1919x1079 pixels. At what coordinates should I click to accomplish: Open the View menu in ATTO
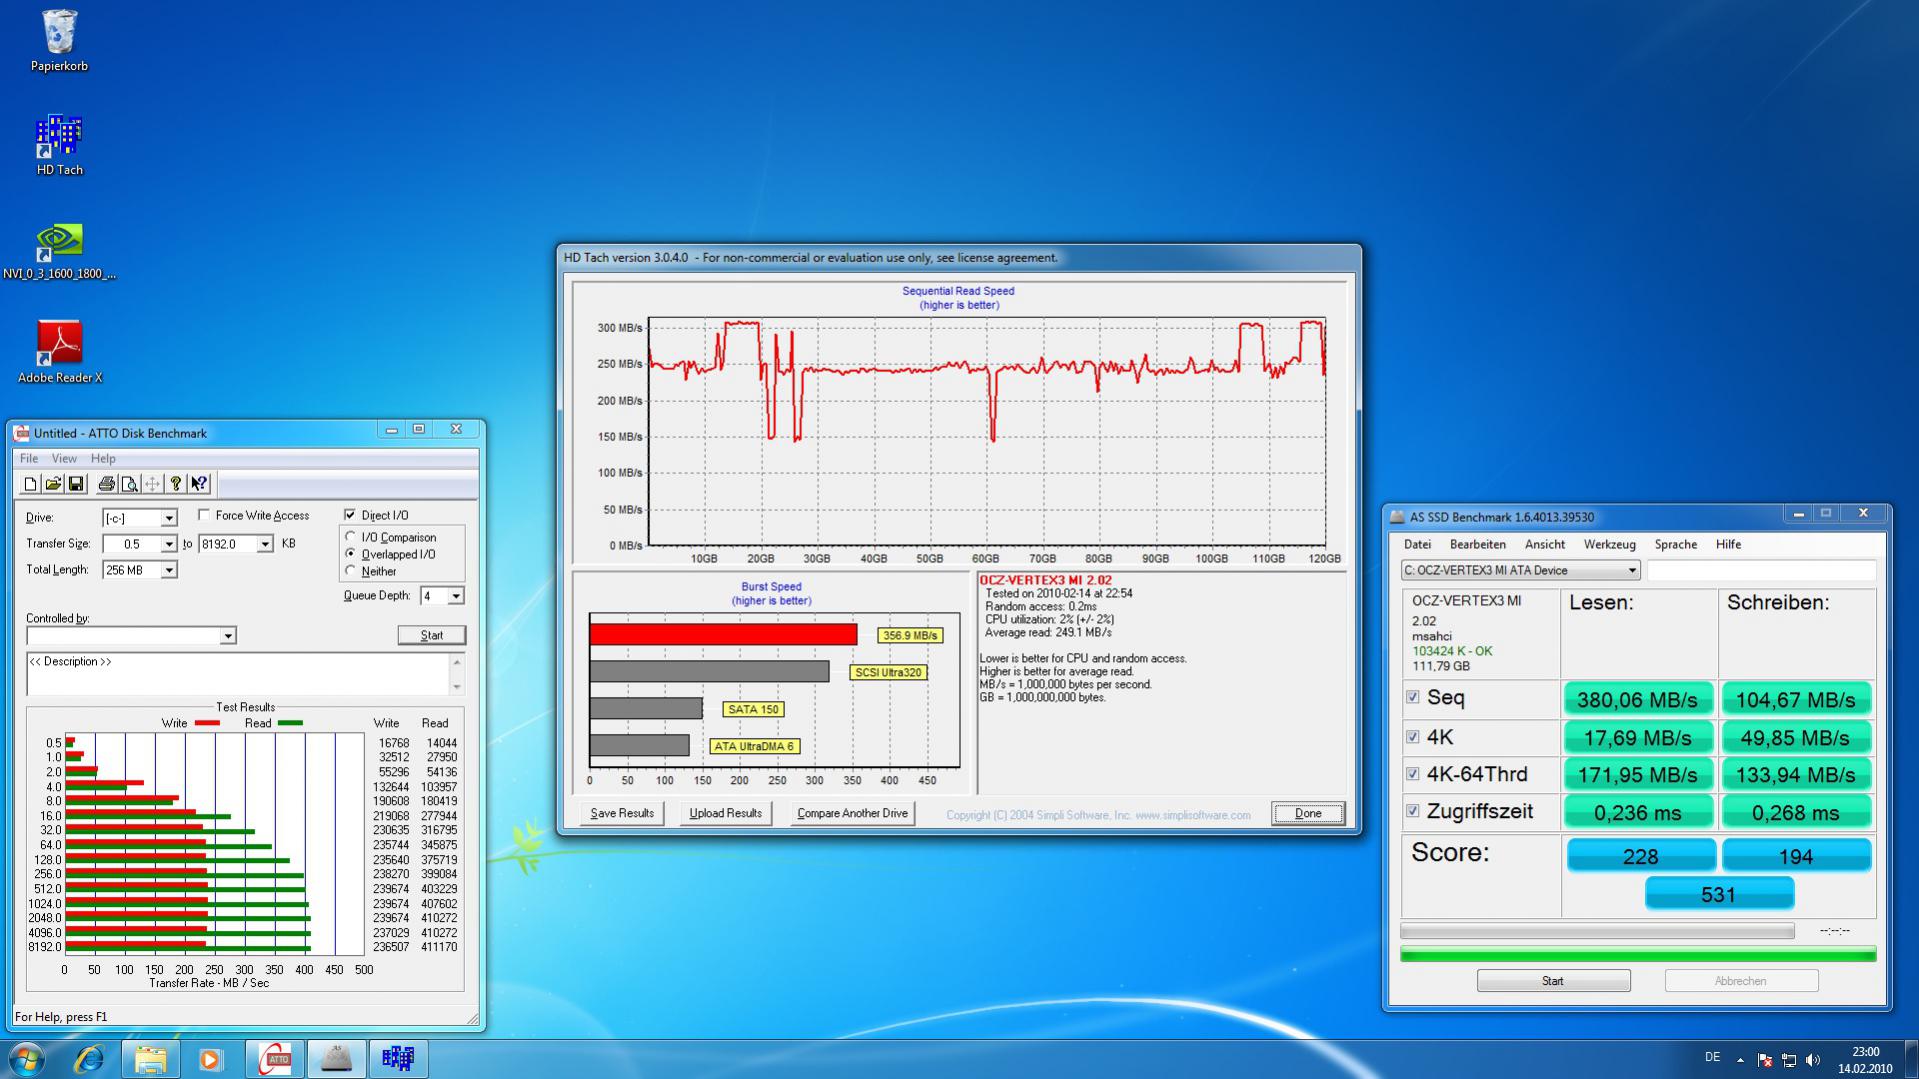click(64, 458)
